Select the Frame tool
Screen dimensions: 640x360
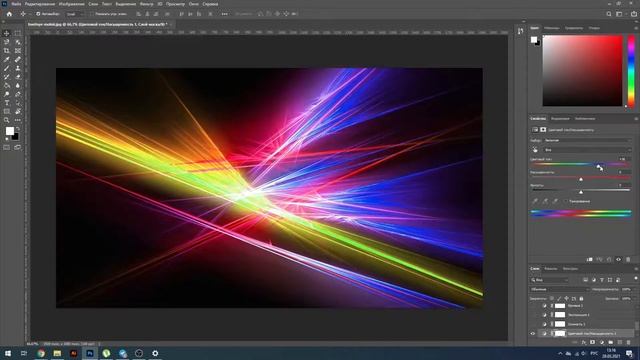point(18,51)
